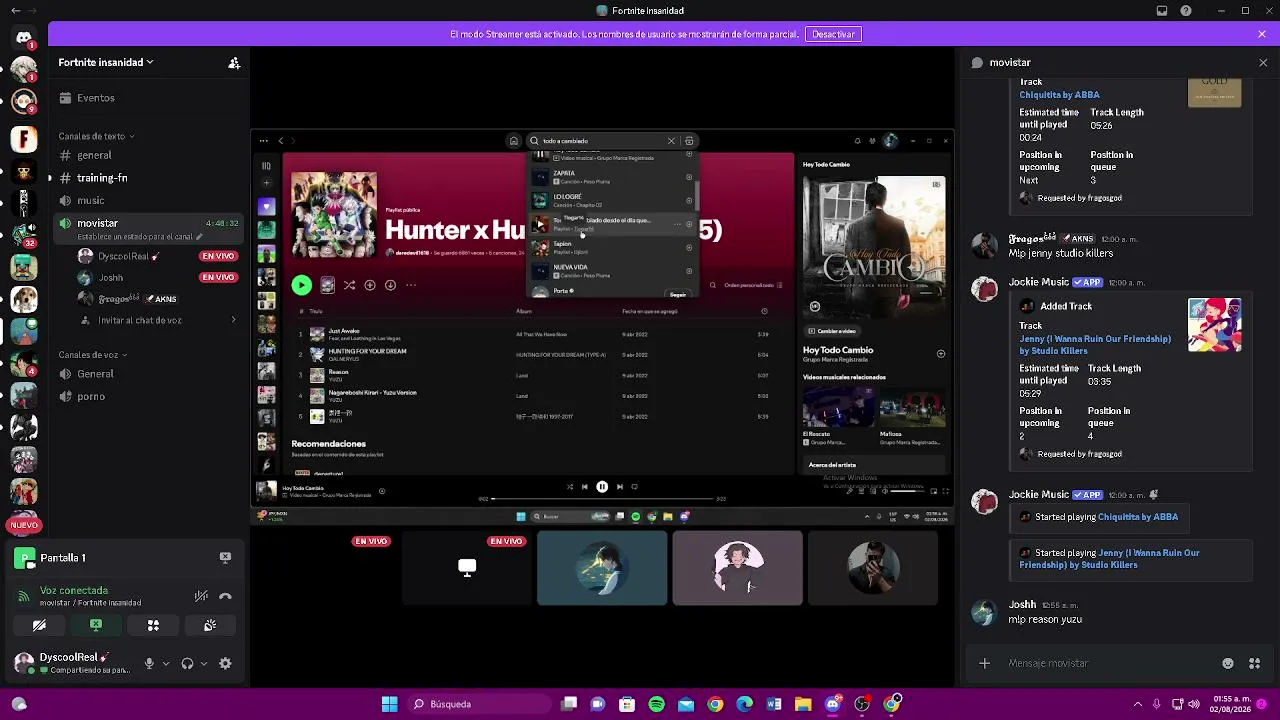Open Discord inbox in the title bar

(x=1162, y=11)
